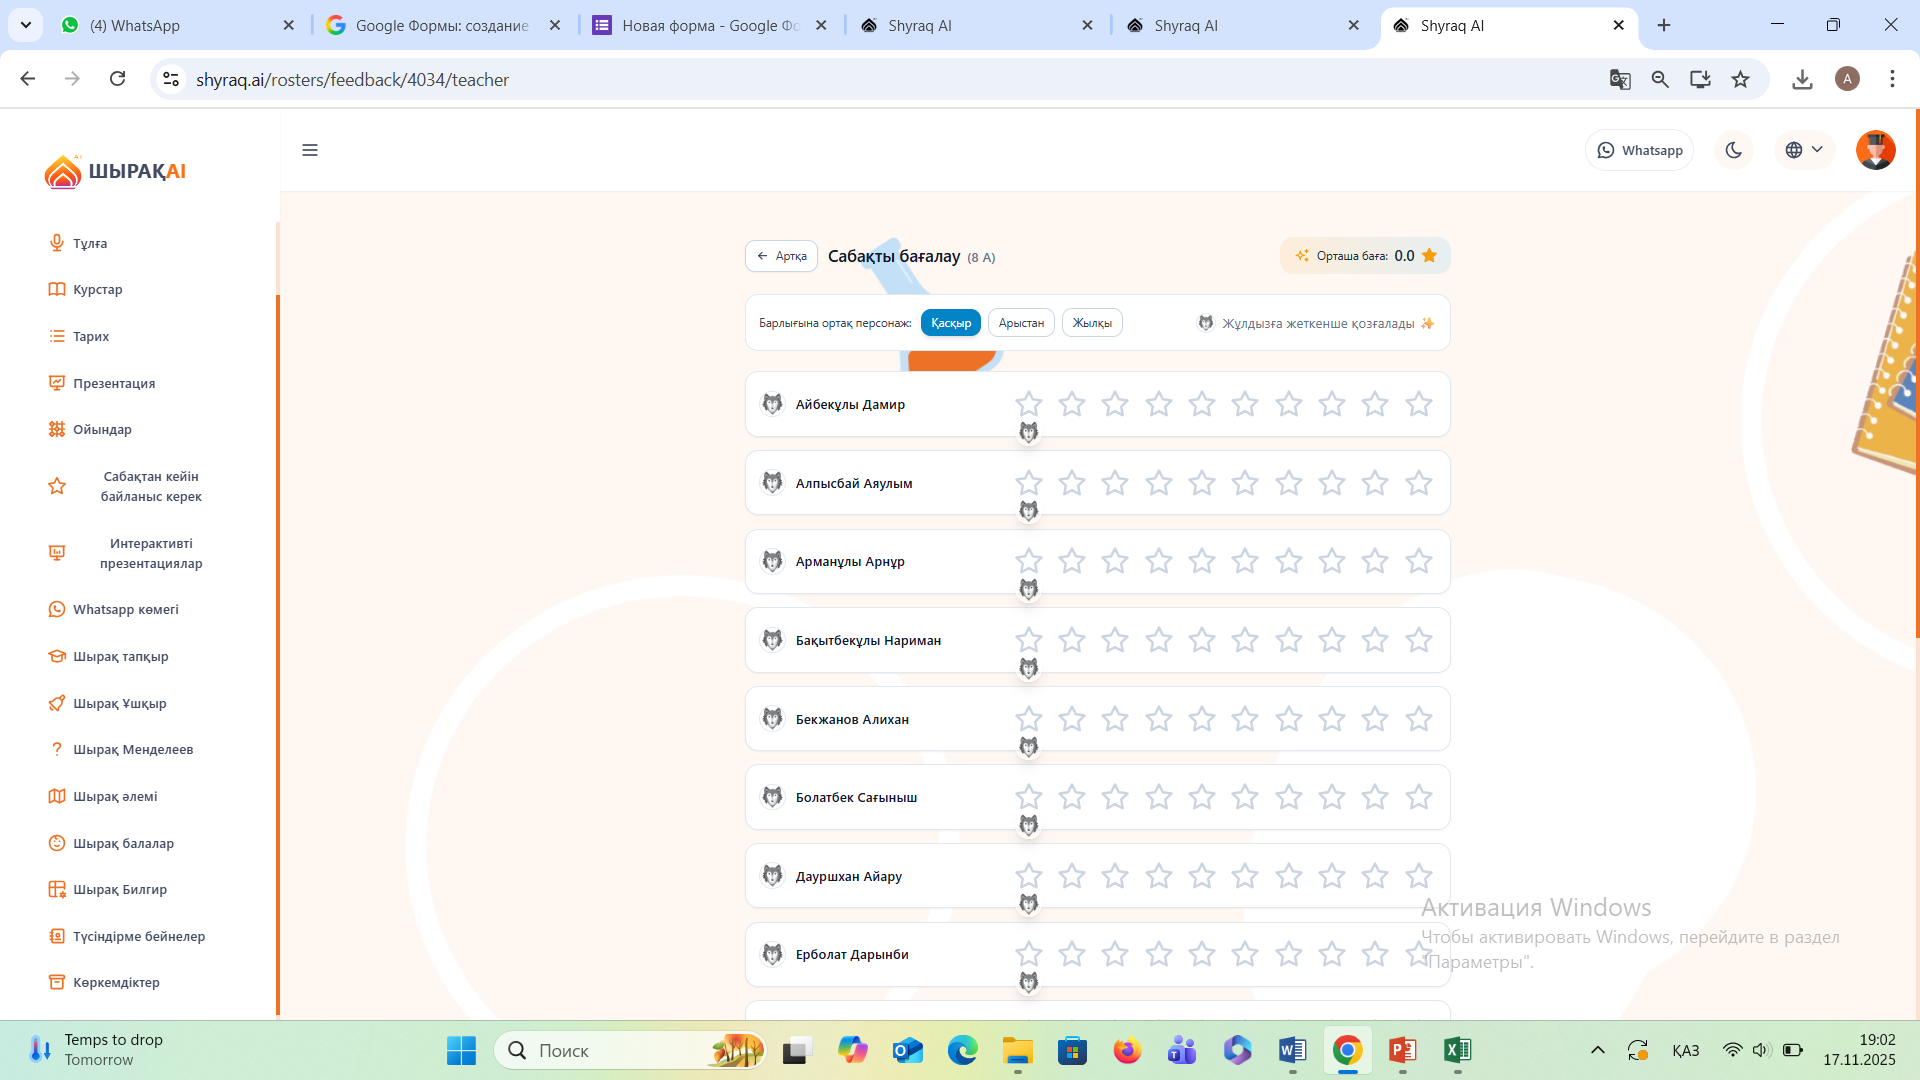Click the Whatsapp көмегі sidebar icon
Viewport: 1920px width, 1080px height.
57,609
